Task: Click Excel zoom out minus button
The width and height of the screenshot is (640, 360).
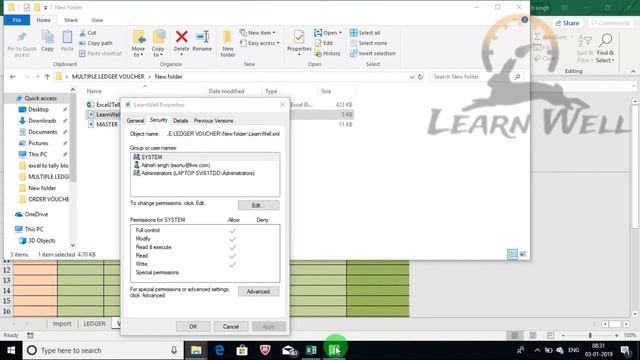Action: pos(563,335)
